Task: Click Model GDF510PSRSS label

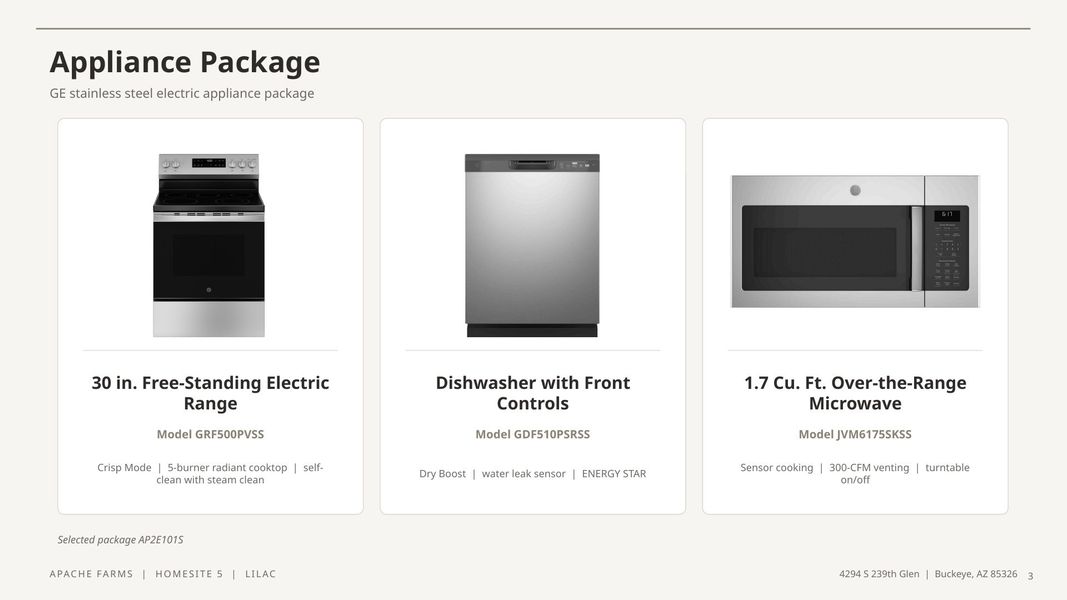Action: click(533, 434)
